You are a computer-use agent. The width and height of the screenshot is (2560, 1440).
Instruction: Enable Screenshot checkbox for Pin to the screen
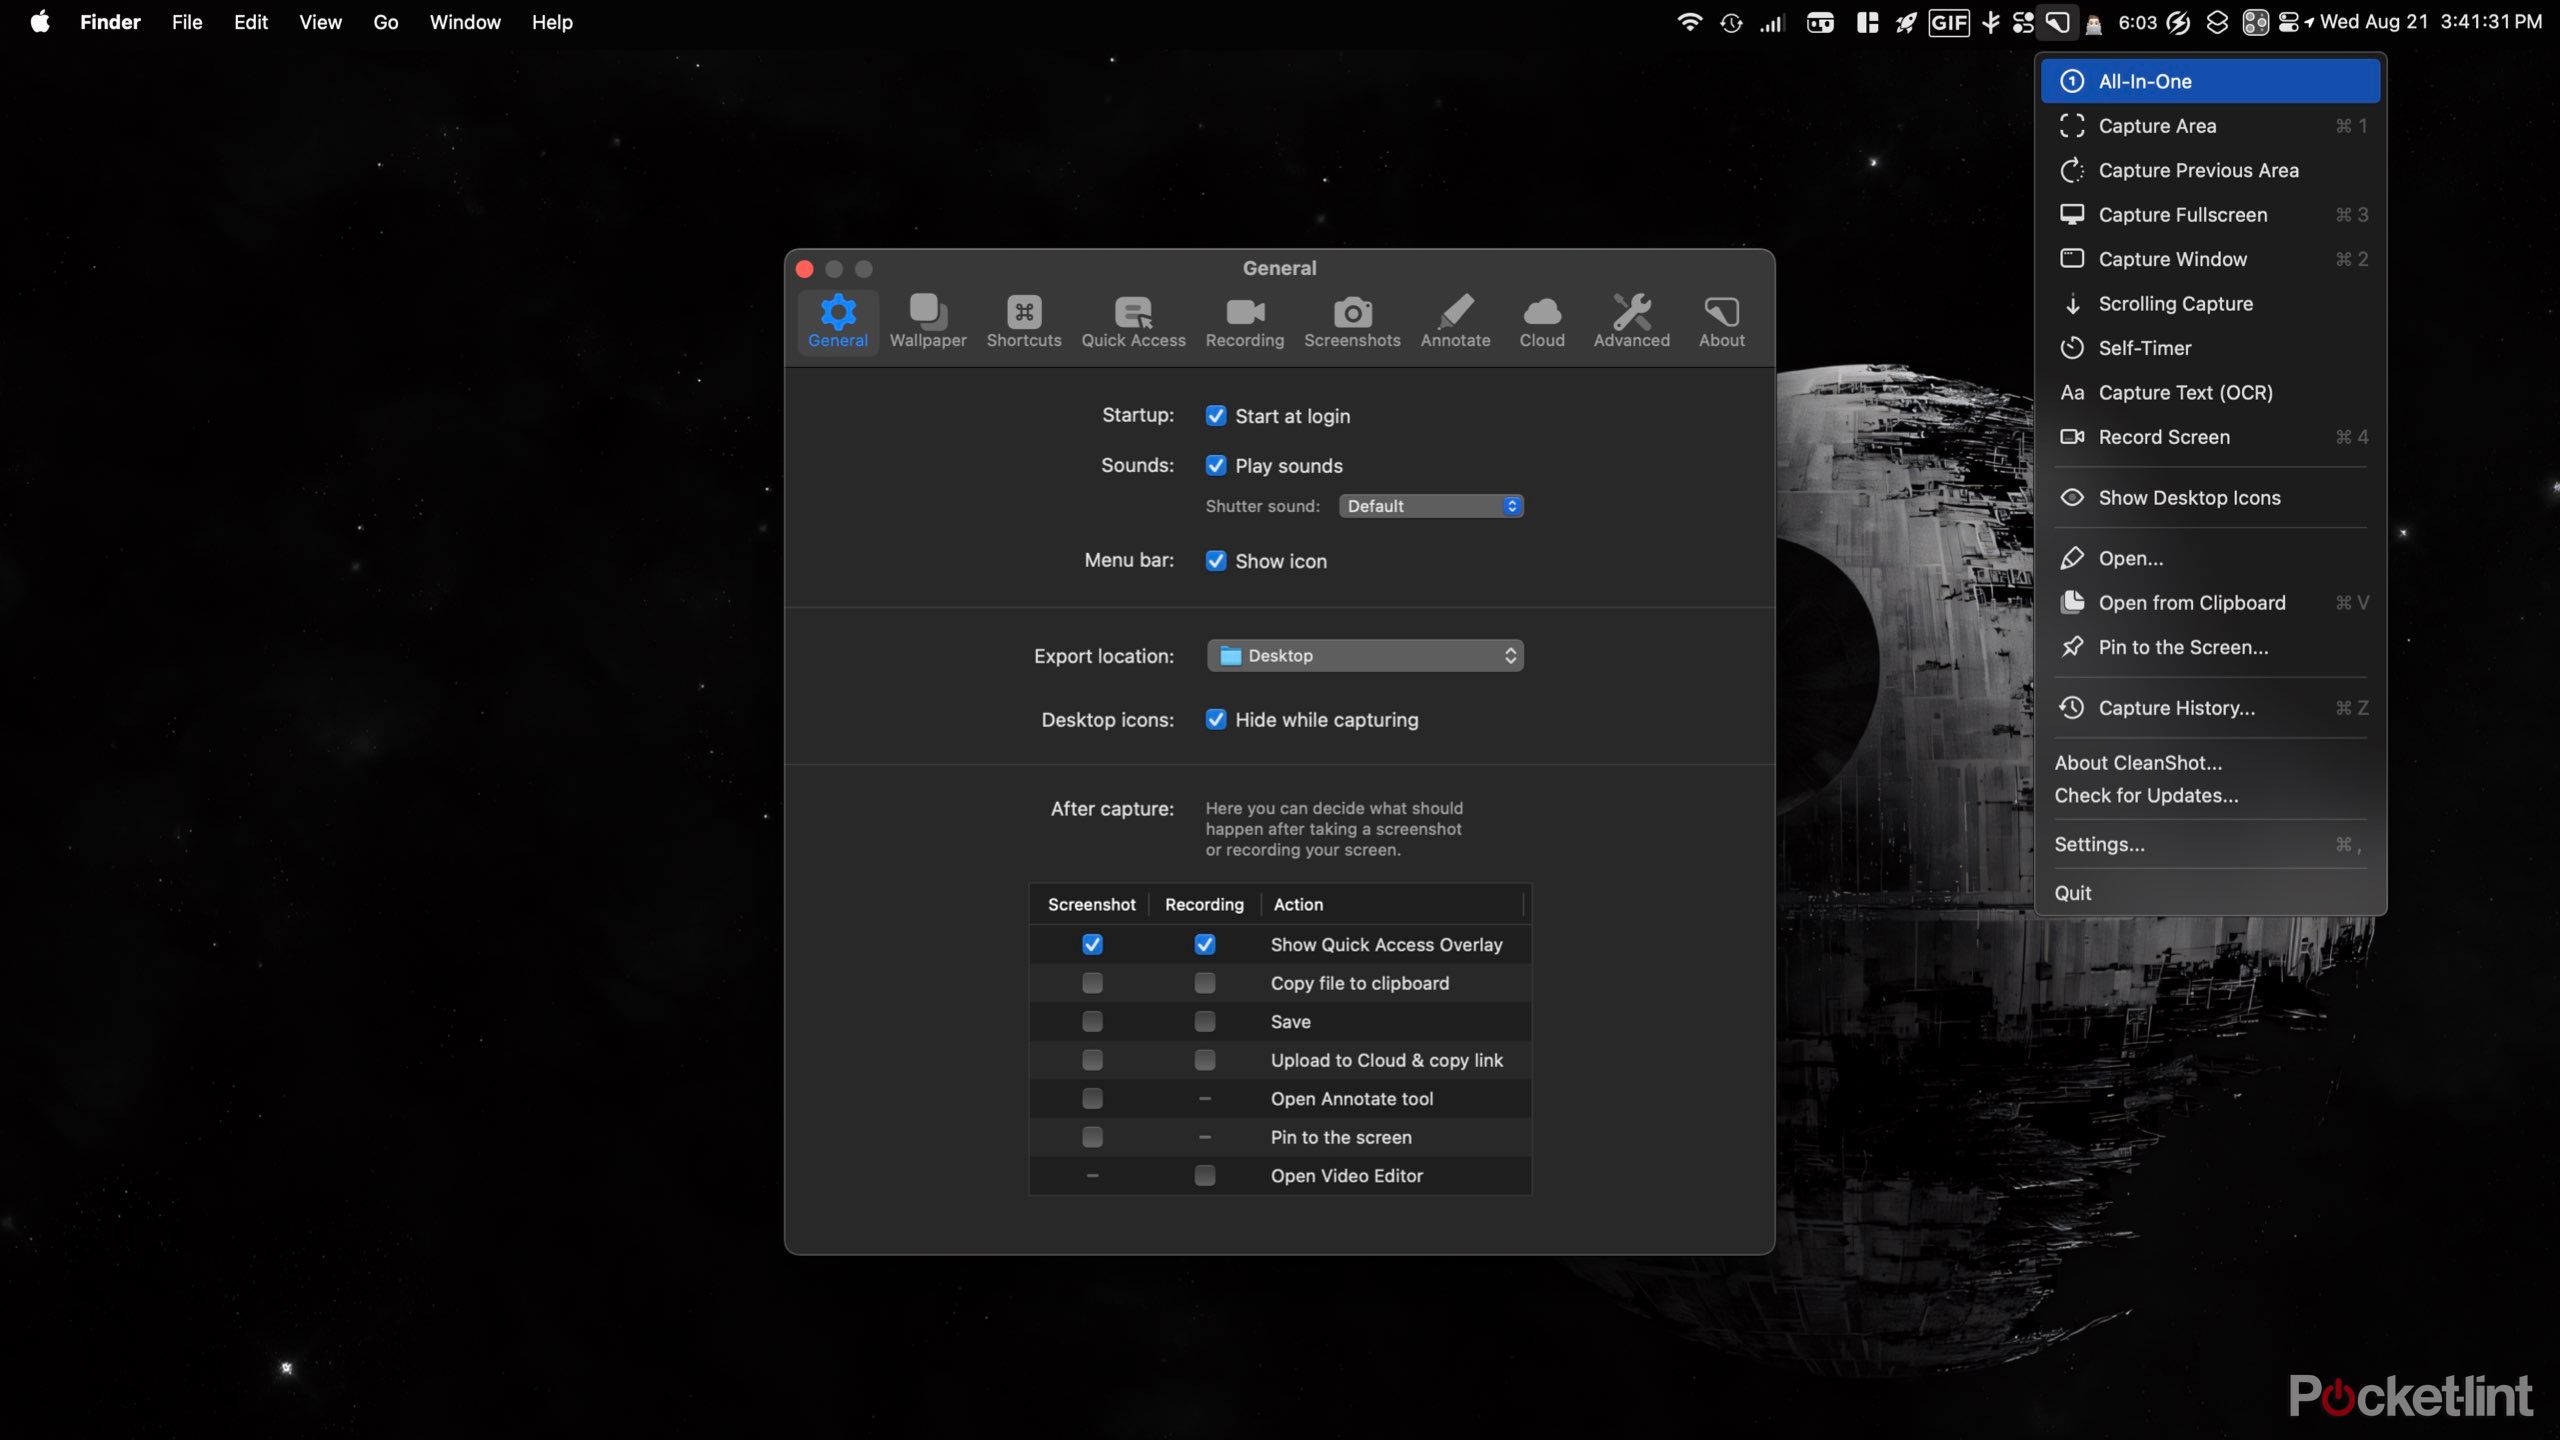[x=1092, y=1137]
